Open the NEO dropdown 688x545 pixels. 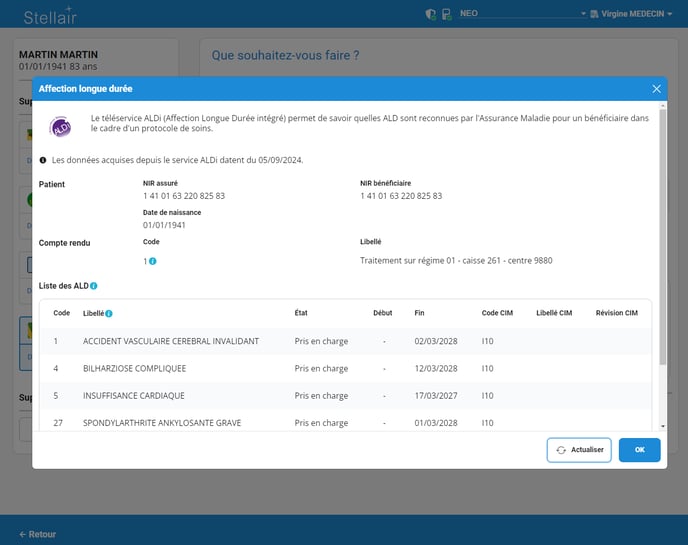click(x=522, y=14)
